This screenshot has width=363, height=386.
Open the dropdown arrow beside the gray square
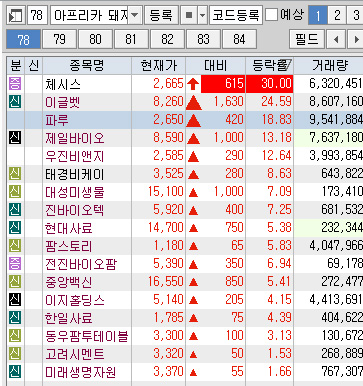(x=202, y=15)
